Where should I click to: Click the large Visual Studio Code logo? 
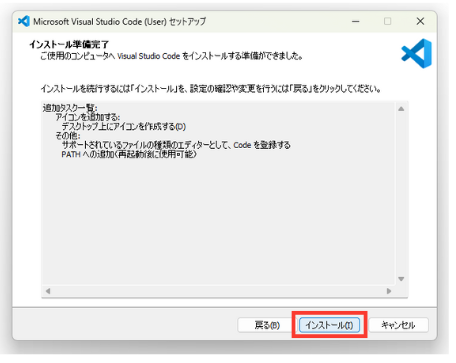(417, 53)
